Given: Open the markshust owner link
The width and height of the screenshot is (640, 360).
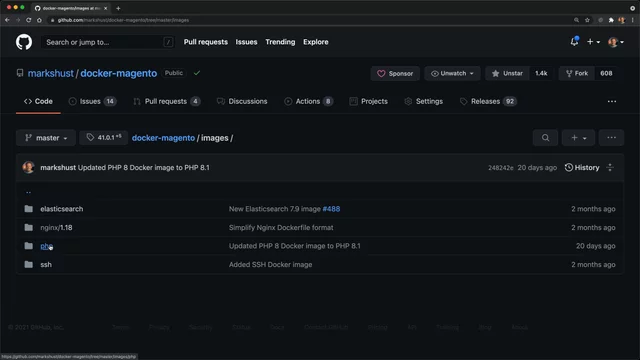Looking at the screenshot, I should (51, 73).
